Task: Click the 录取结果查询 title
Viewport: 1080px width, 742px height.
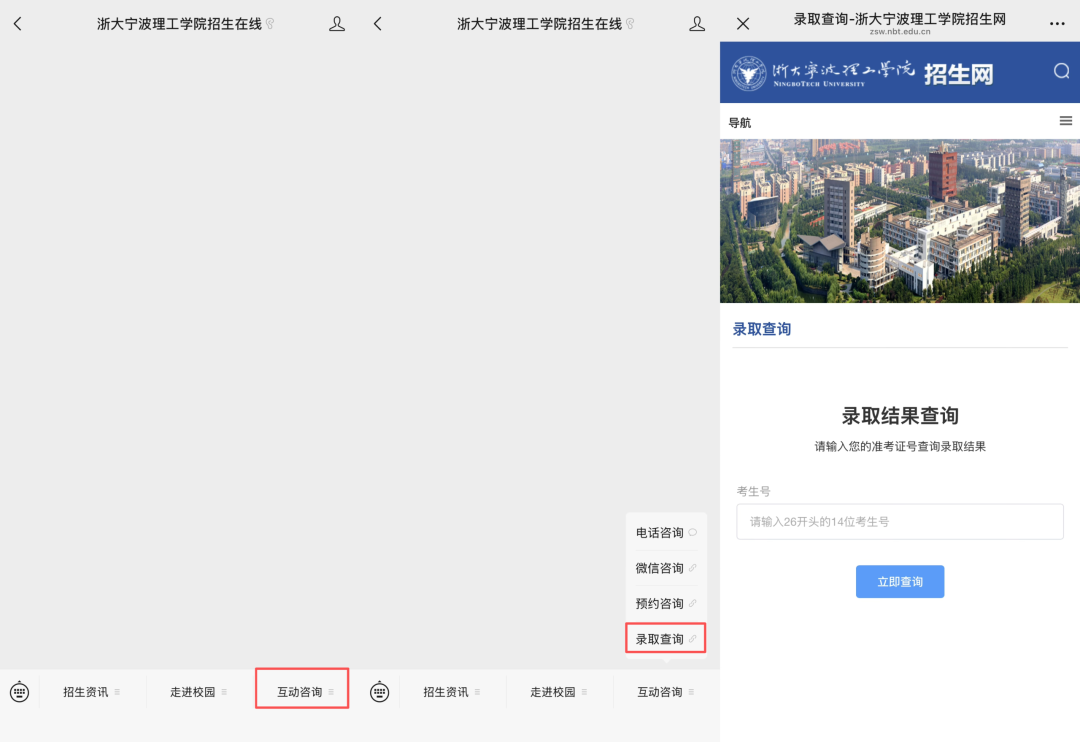Action: point(900,415)
